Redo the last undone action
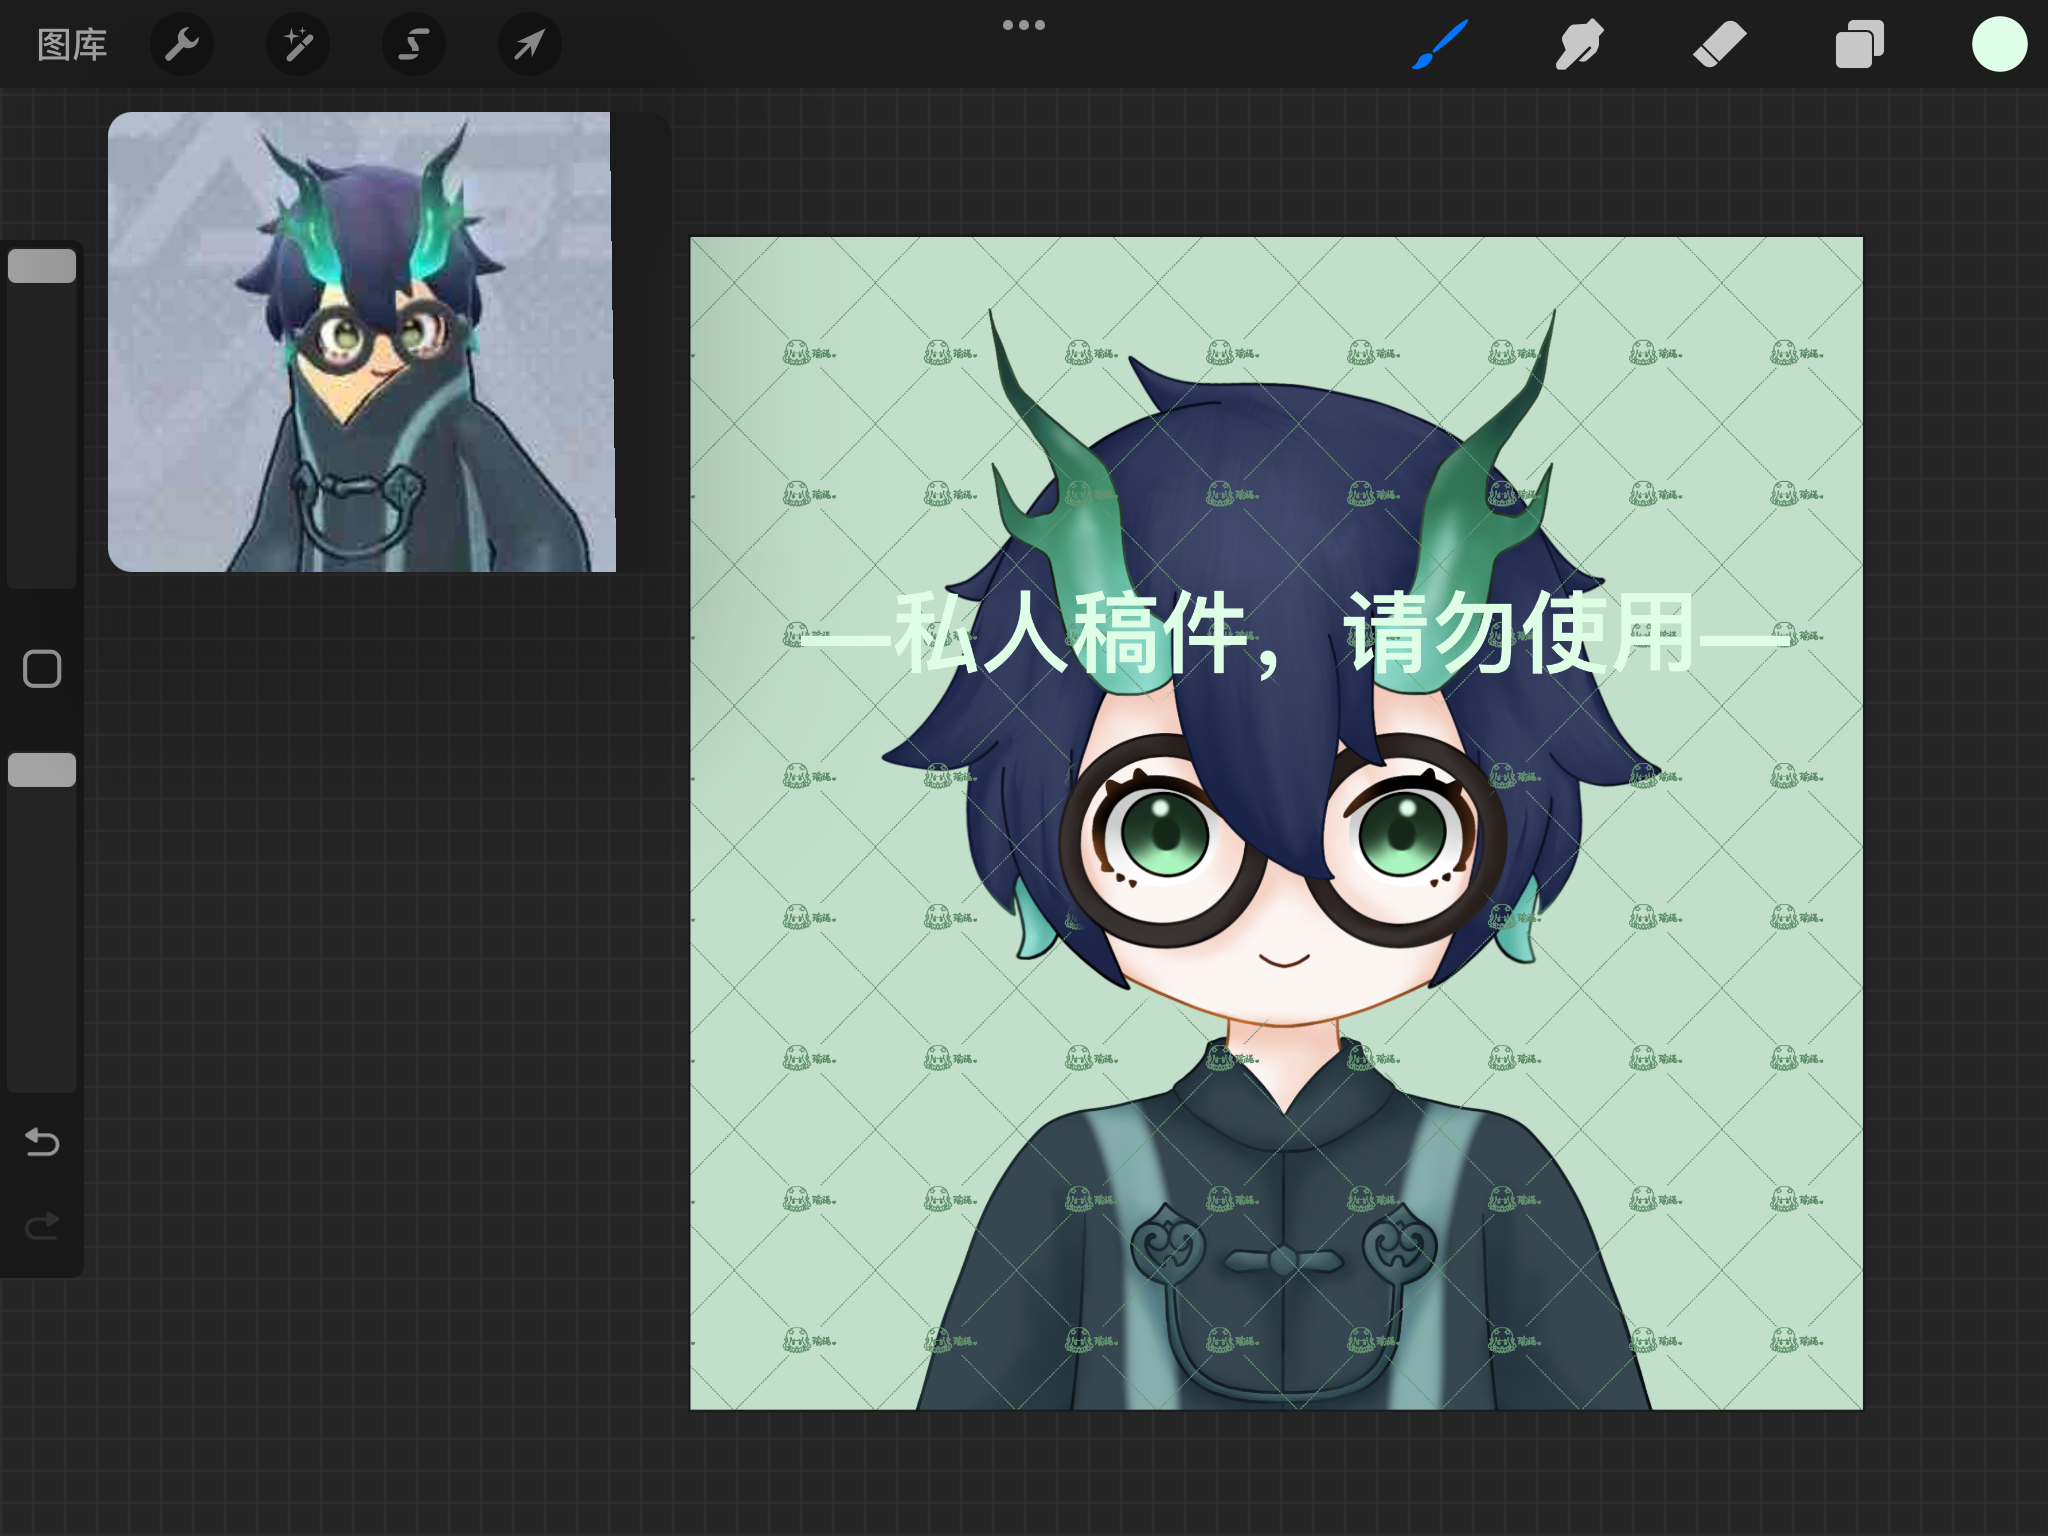The image size is (2048, 1536). coord(42,1226)
